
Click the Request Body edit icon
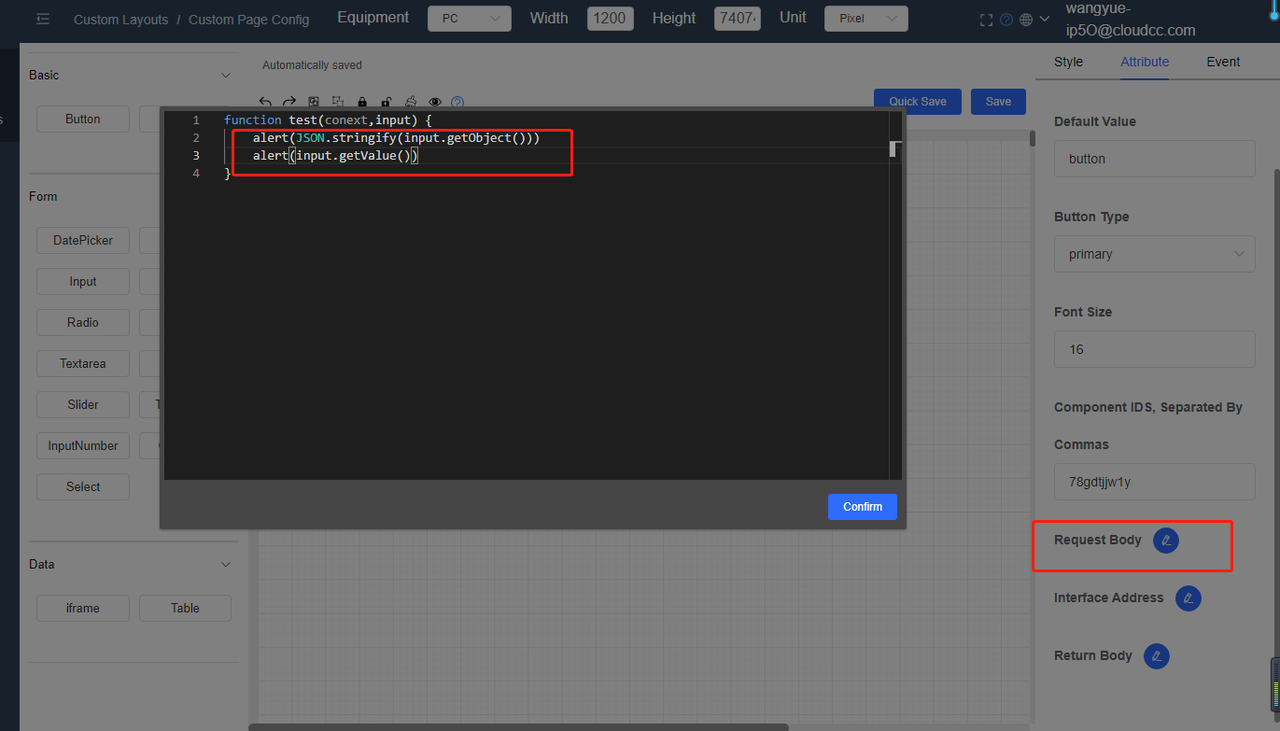[1165, 541]
